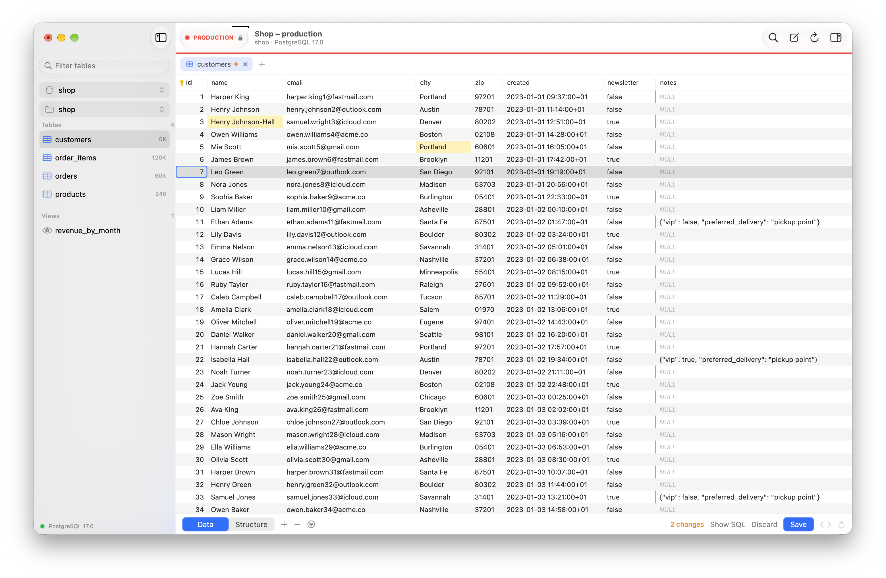Open the shop schema dropdown with the folder icon
Viewport: 886px width, 578px height.
coord(105,109)
